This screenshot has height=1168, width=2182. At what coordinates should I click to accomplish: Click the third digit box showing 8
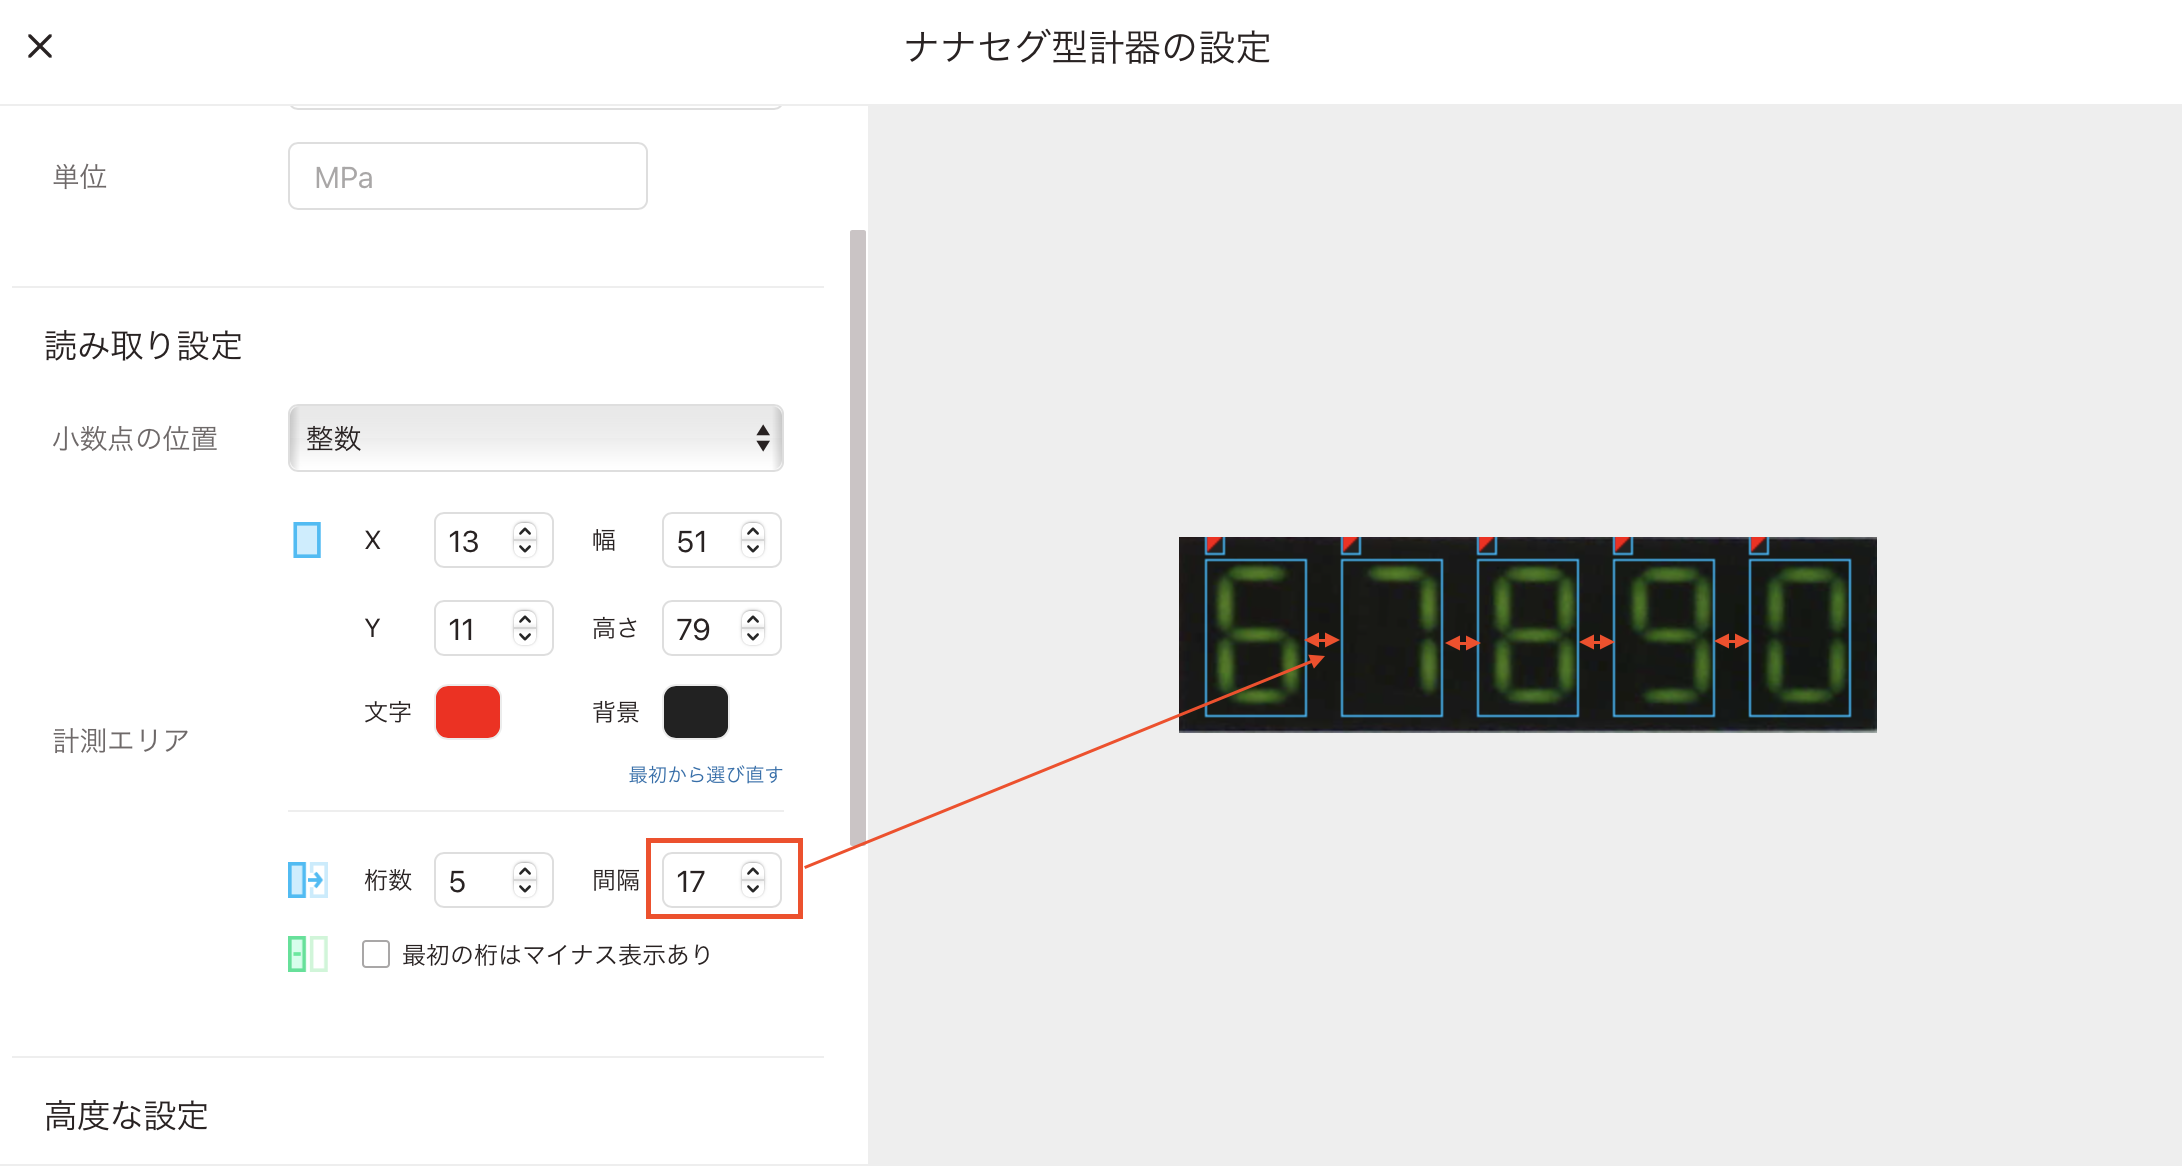pyautogui.click(x=1528, y=638)
